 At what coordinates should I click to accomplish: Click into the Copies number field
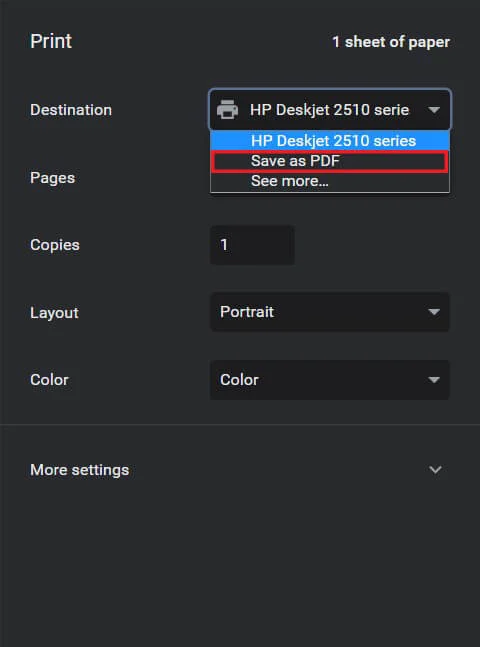252,245
